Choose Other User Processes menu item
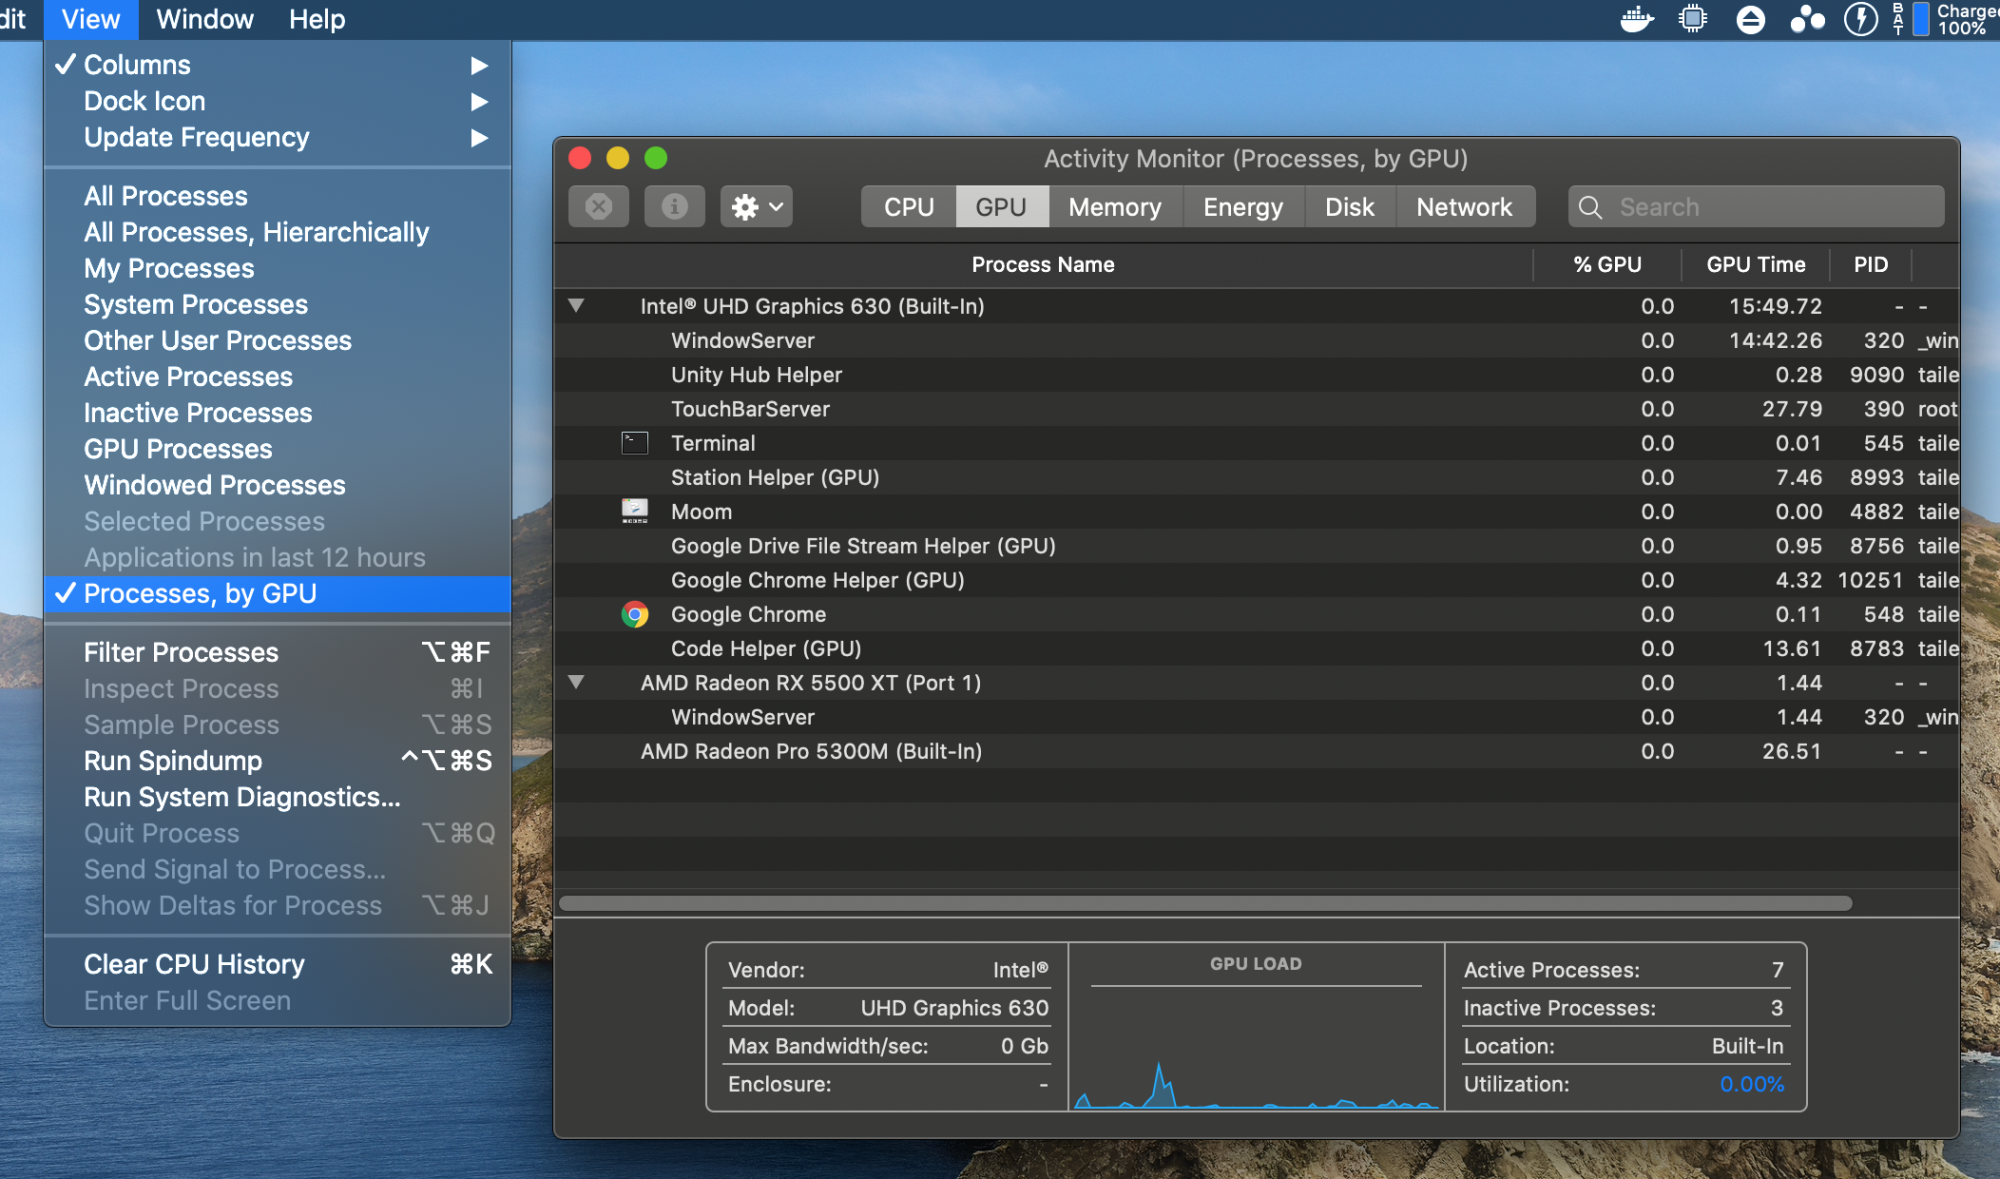The height and width of the screenshot is (1179, 2000). tap(277, 340)
